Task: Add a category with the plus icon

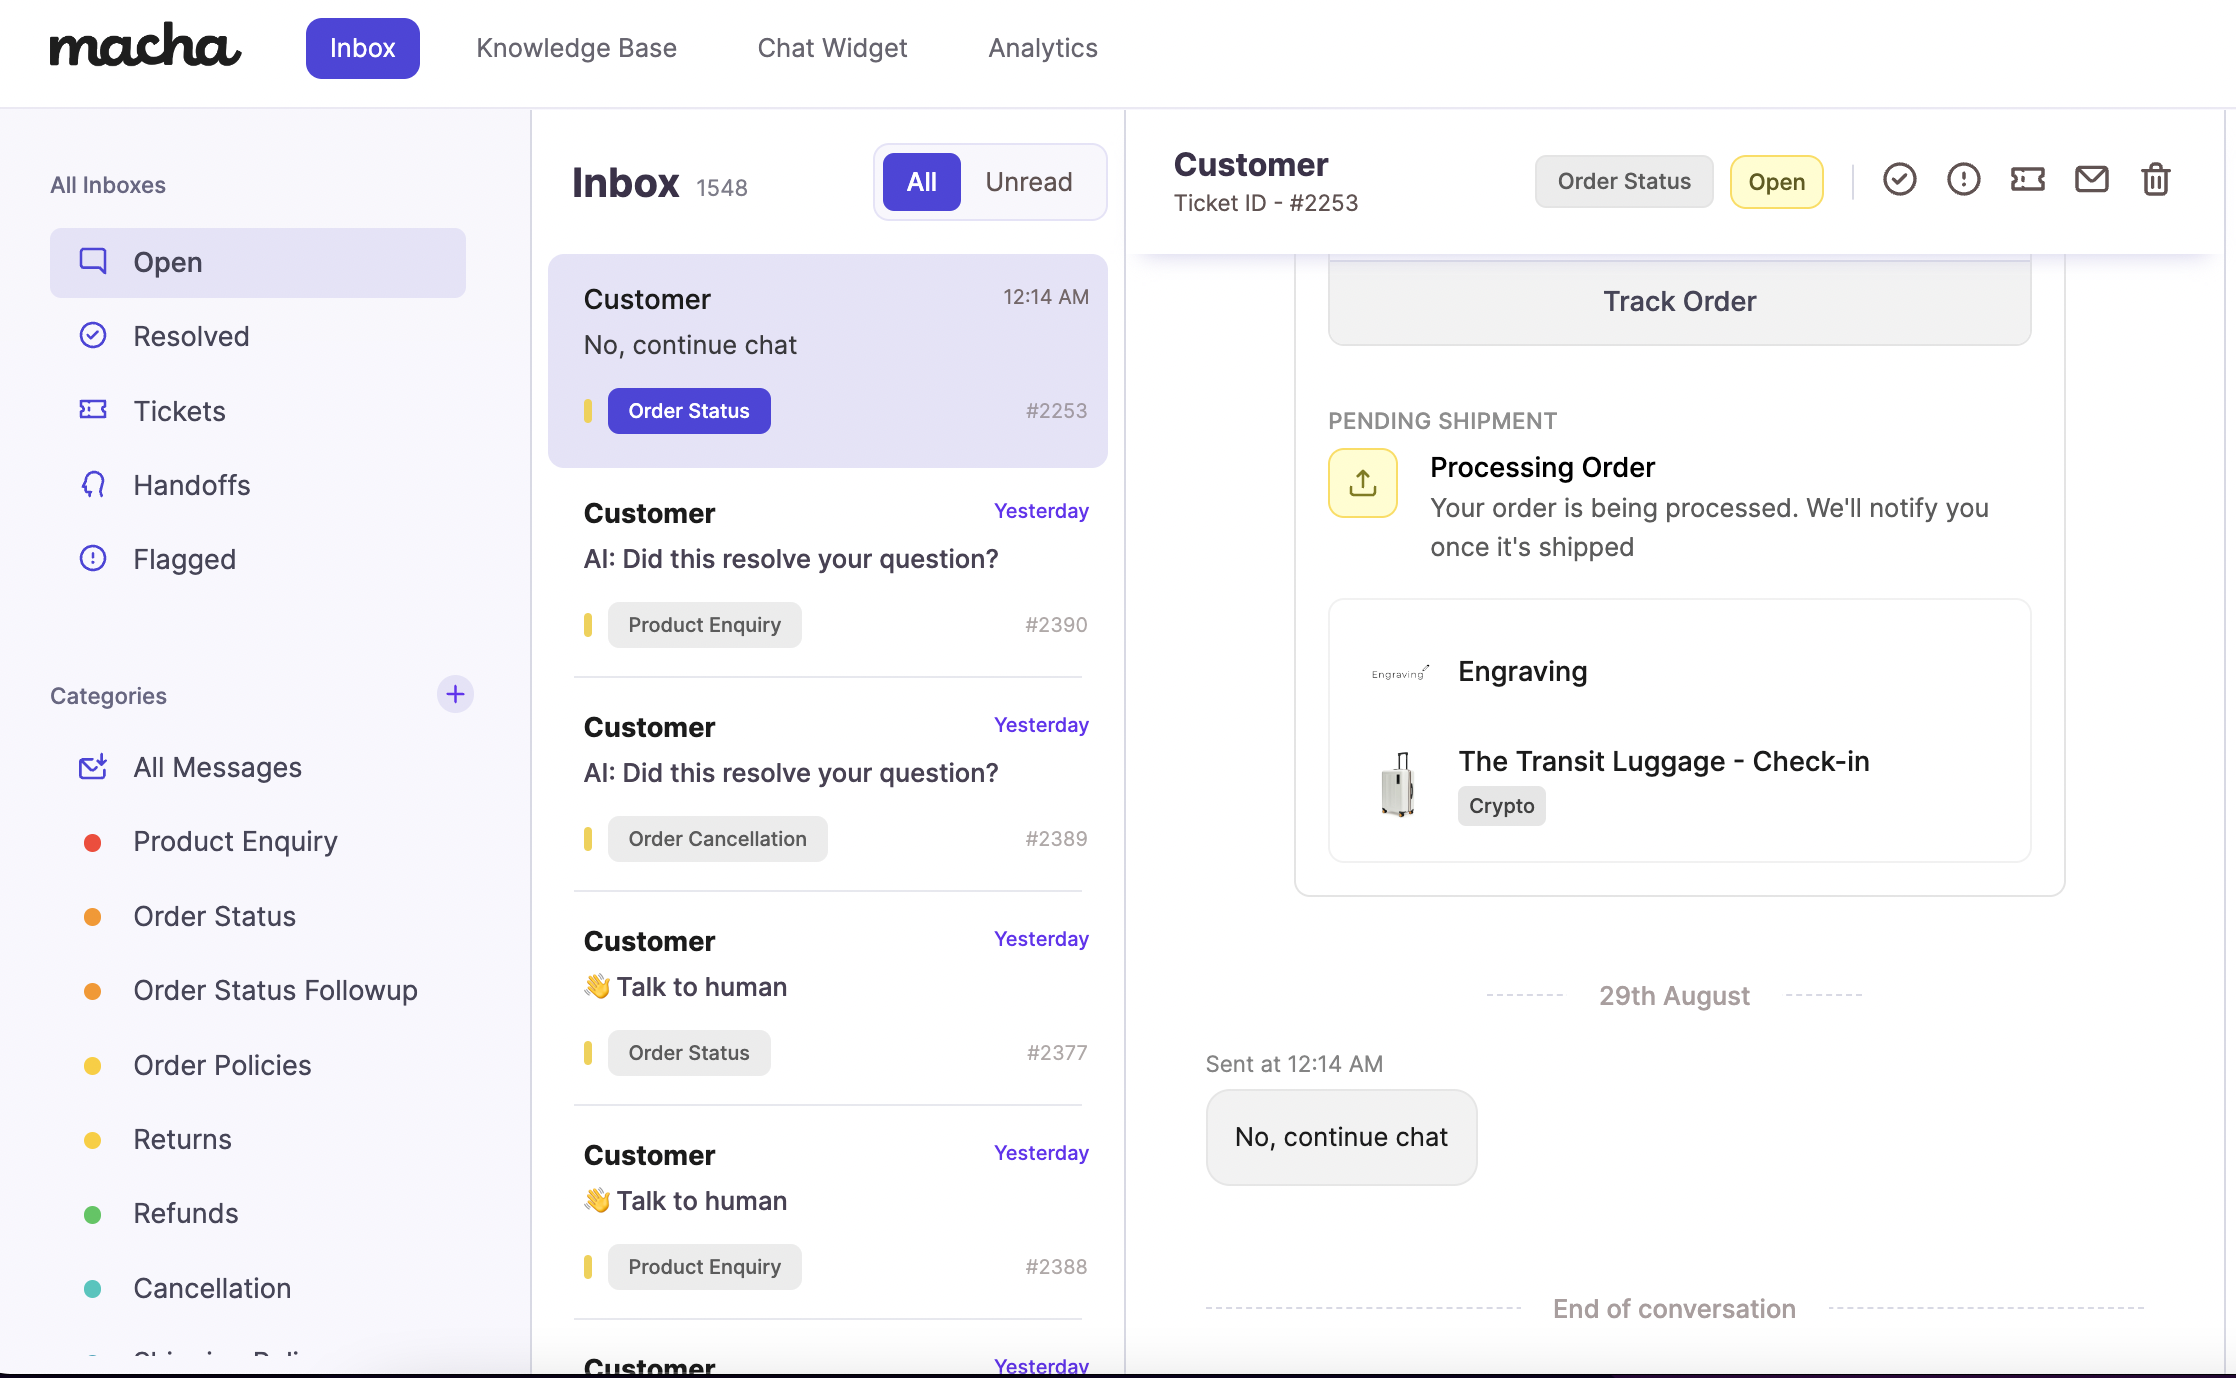Action: point(455,694)
